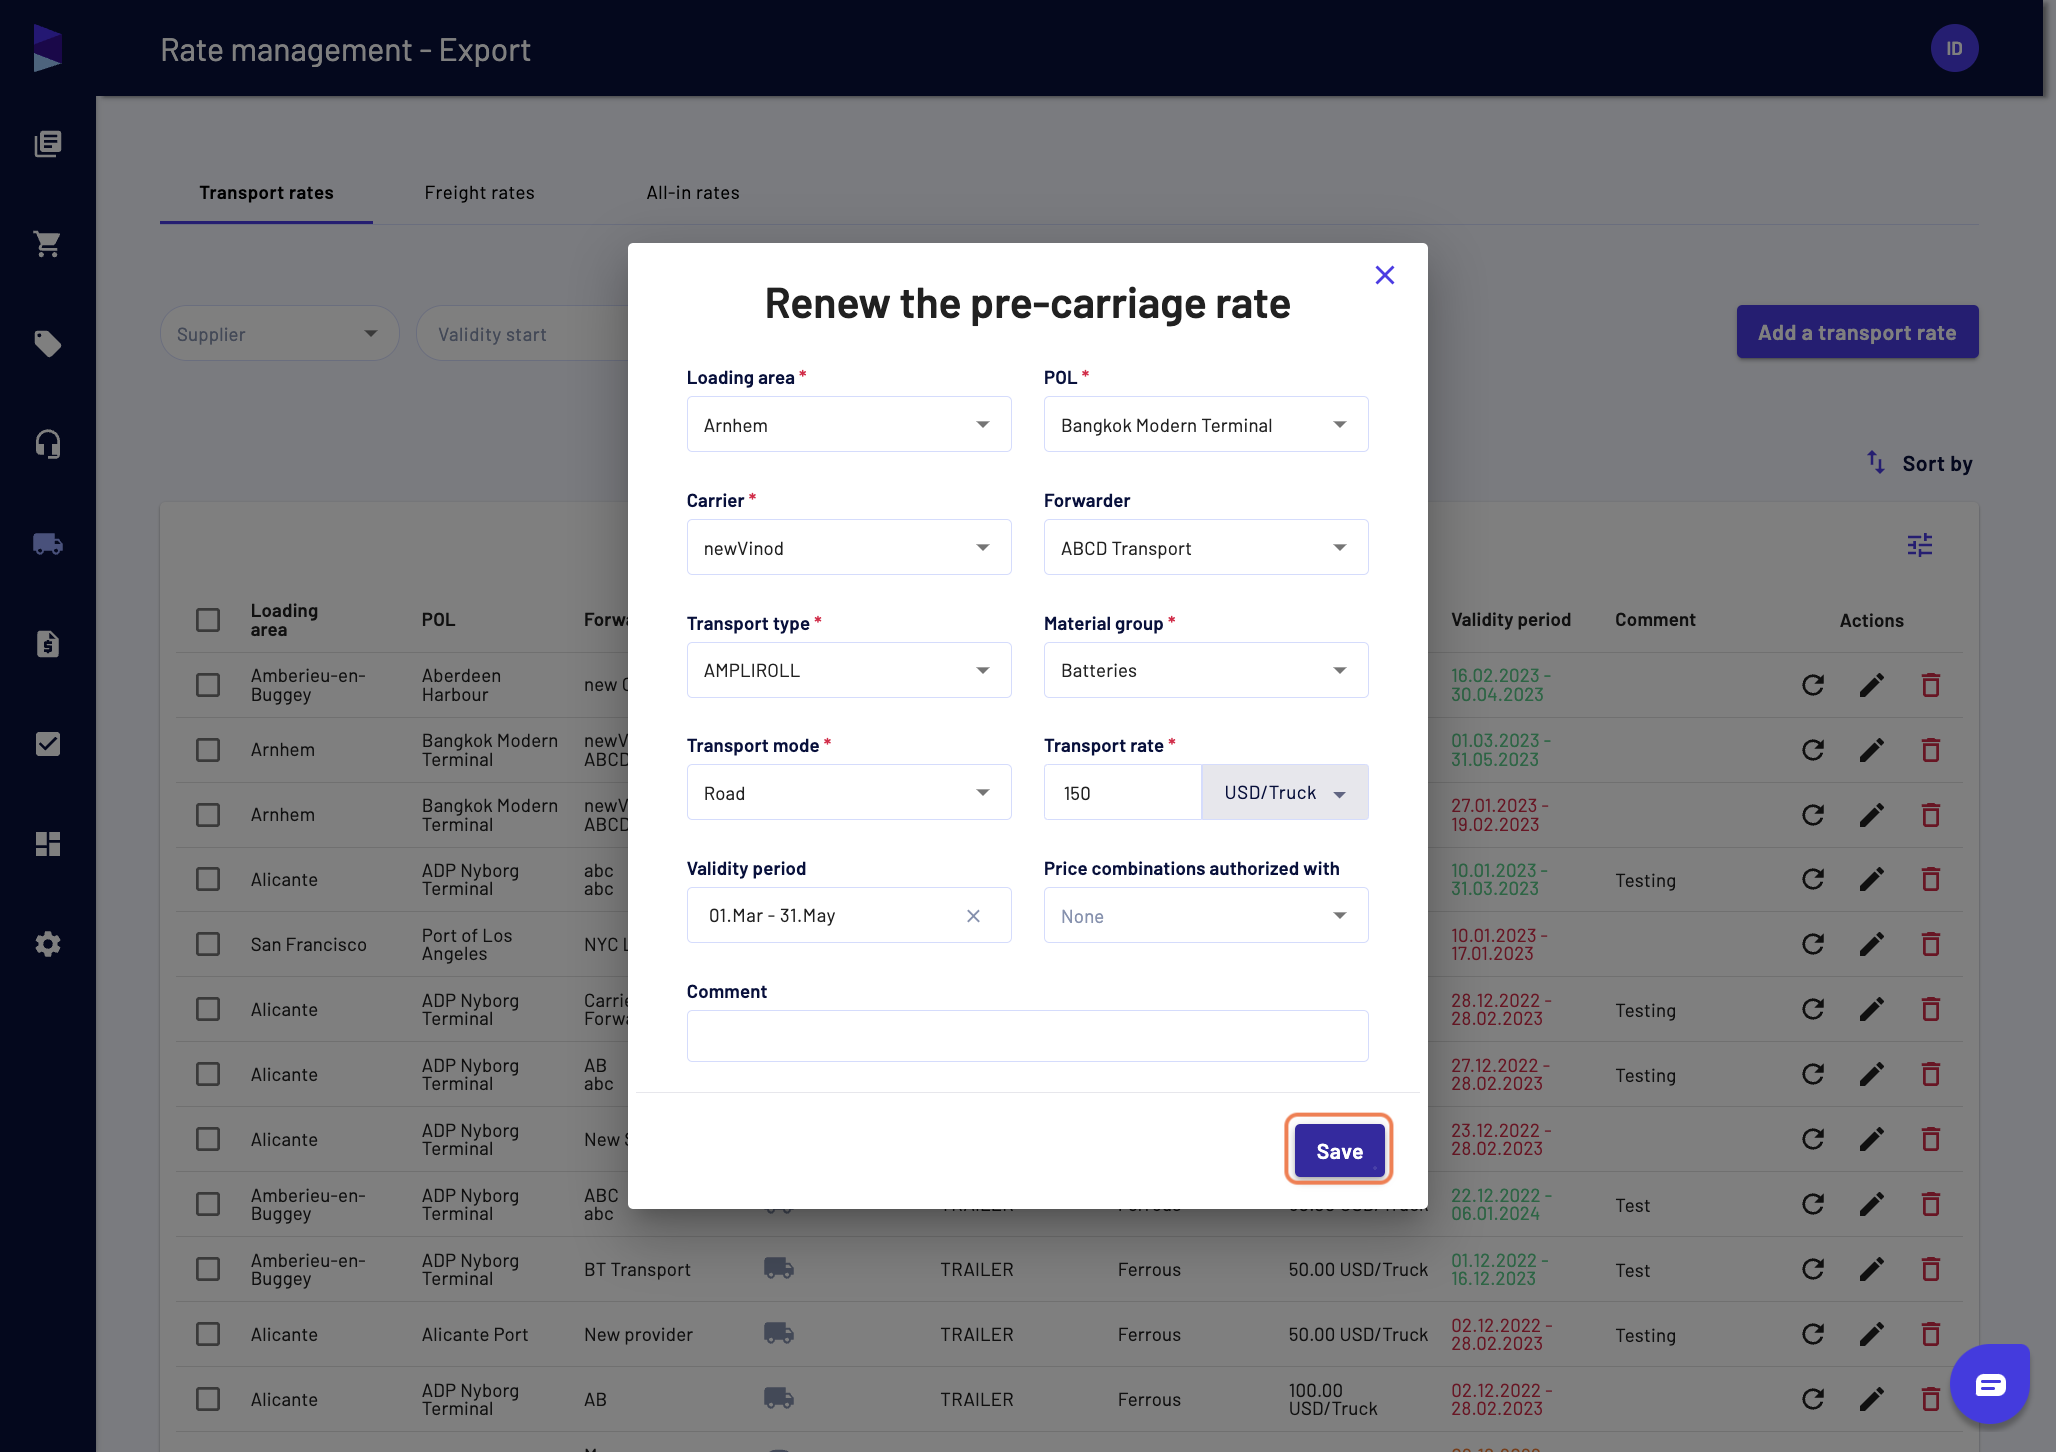Open the truck transport sidebar icon

tap(47, 544)
